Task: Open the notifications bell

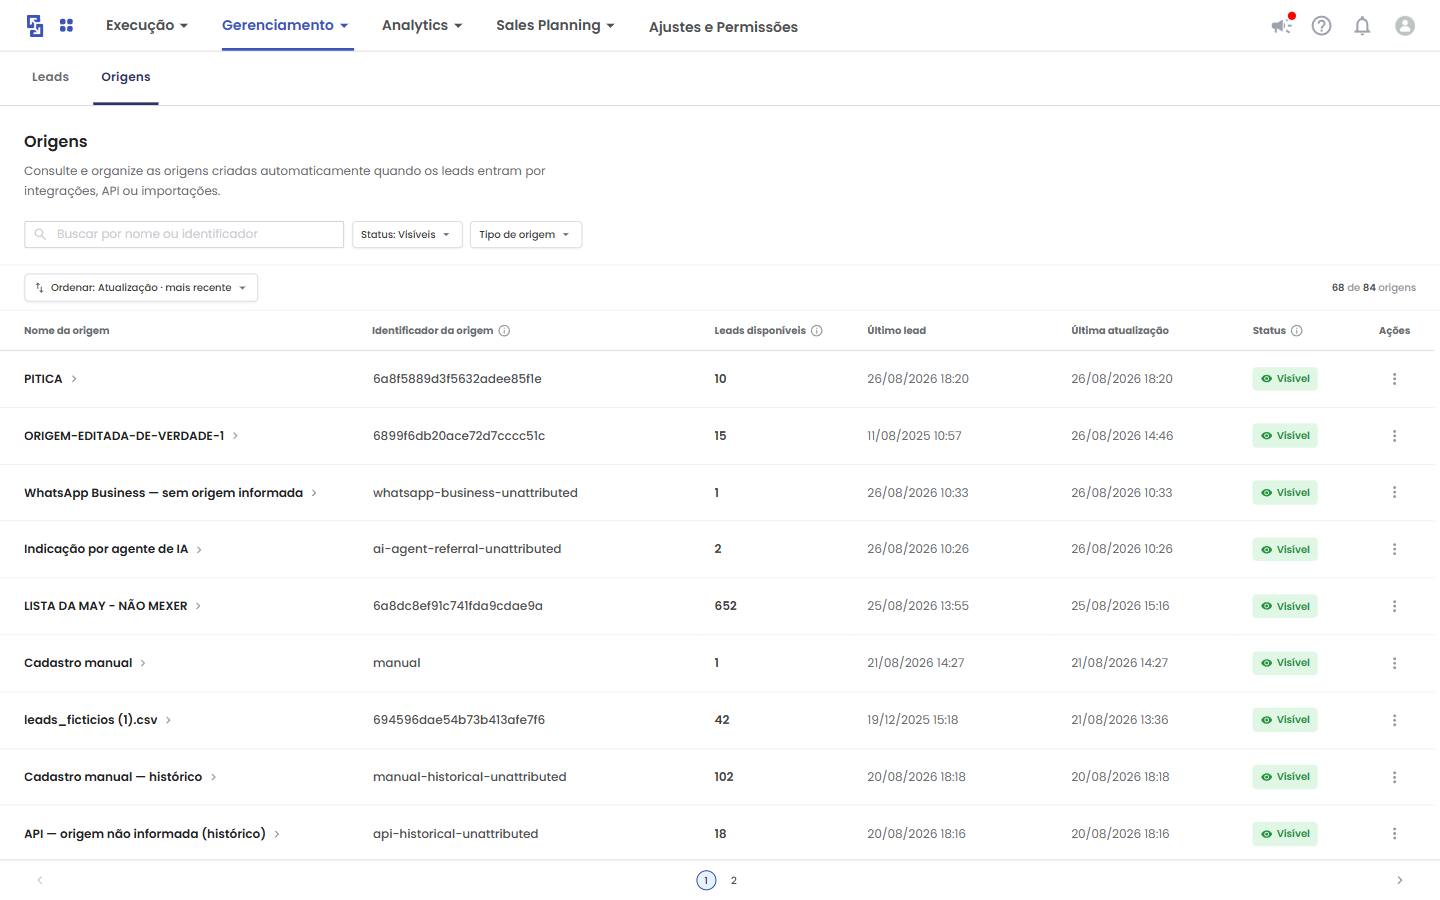Action: coord(1362,26)
